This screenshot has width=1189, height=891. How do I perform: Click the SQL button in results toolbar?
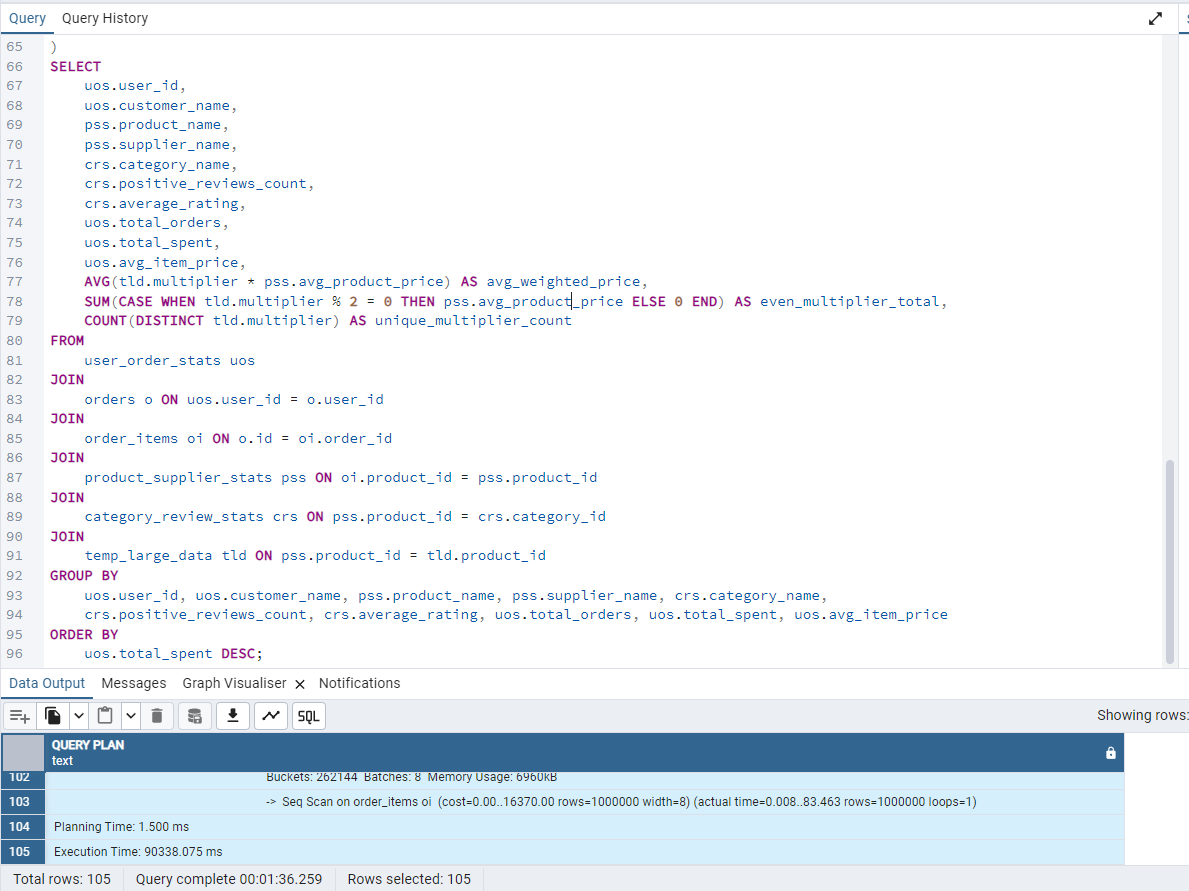pos(309,716)
